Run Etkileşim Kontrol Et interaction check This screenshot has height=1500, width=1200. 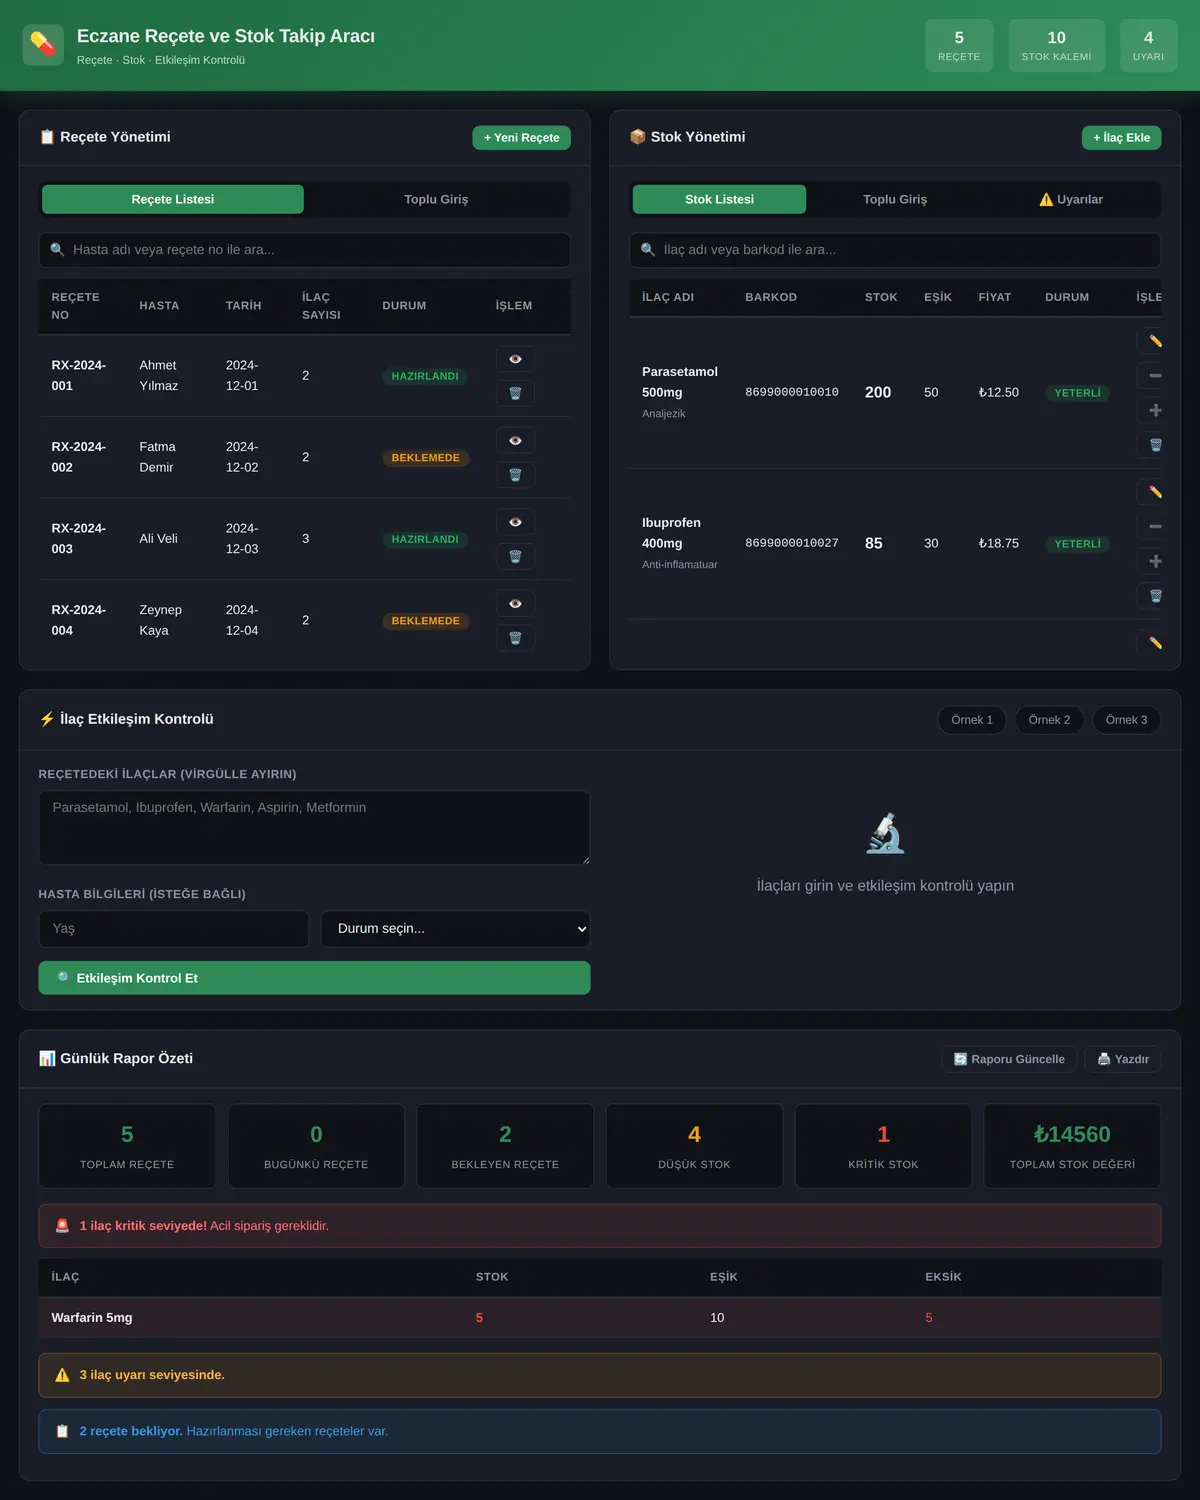coord(314,978)
